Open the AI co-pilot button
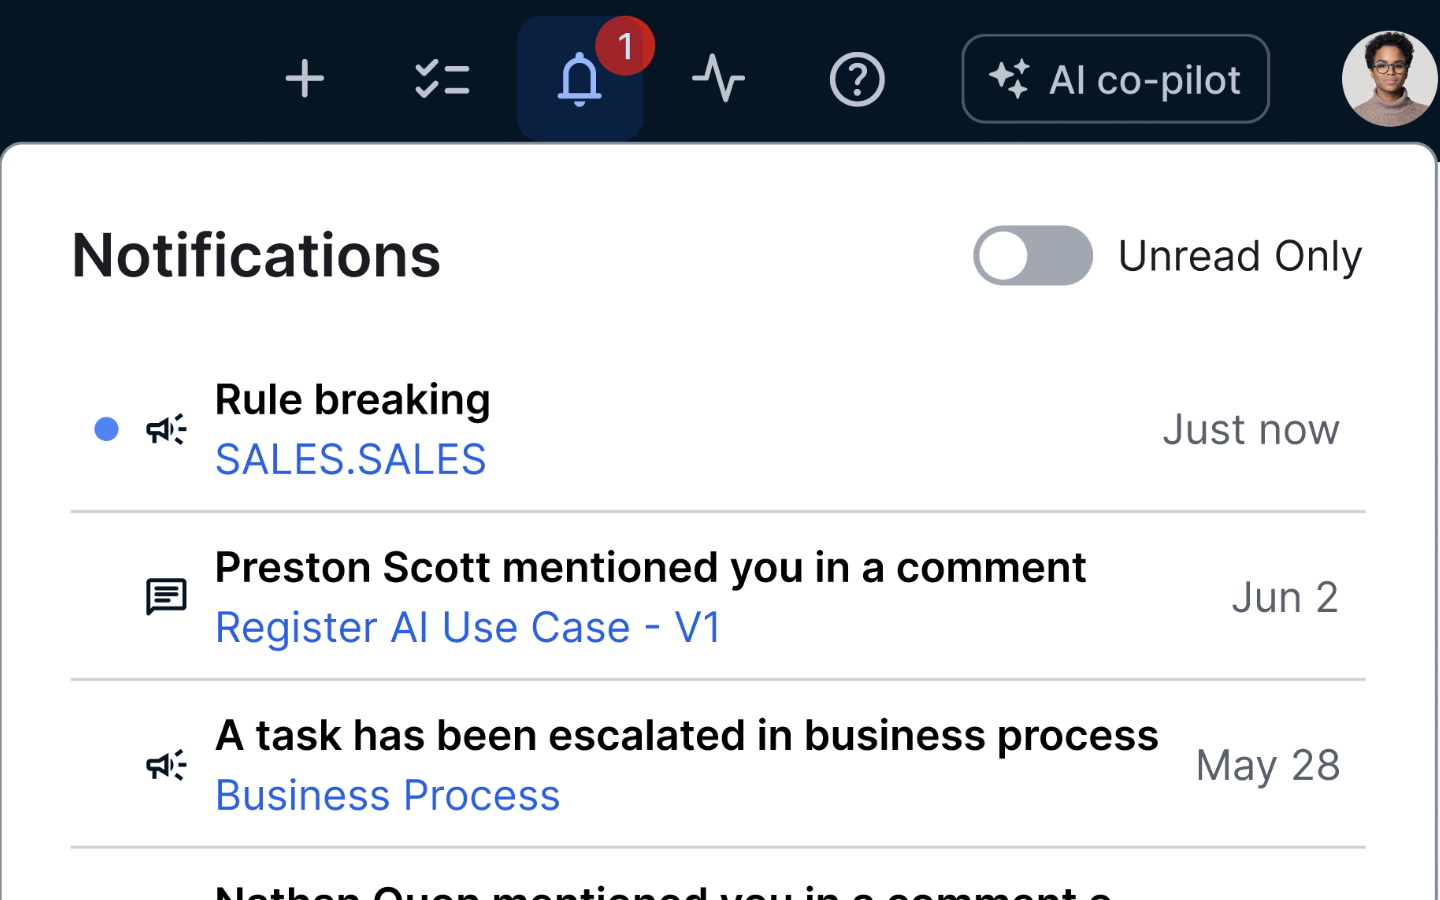Image resolution: width=1440 pixels, height=900 pixels. 1115,79
